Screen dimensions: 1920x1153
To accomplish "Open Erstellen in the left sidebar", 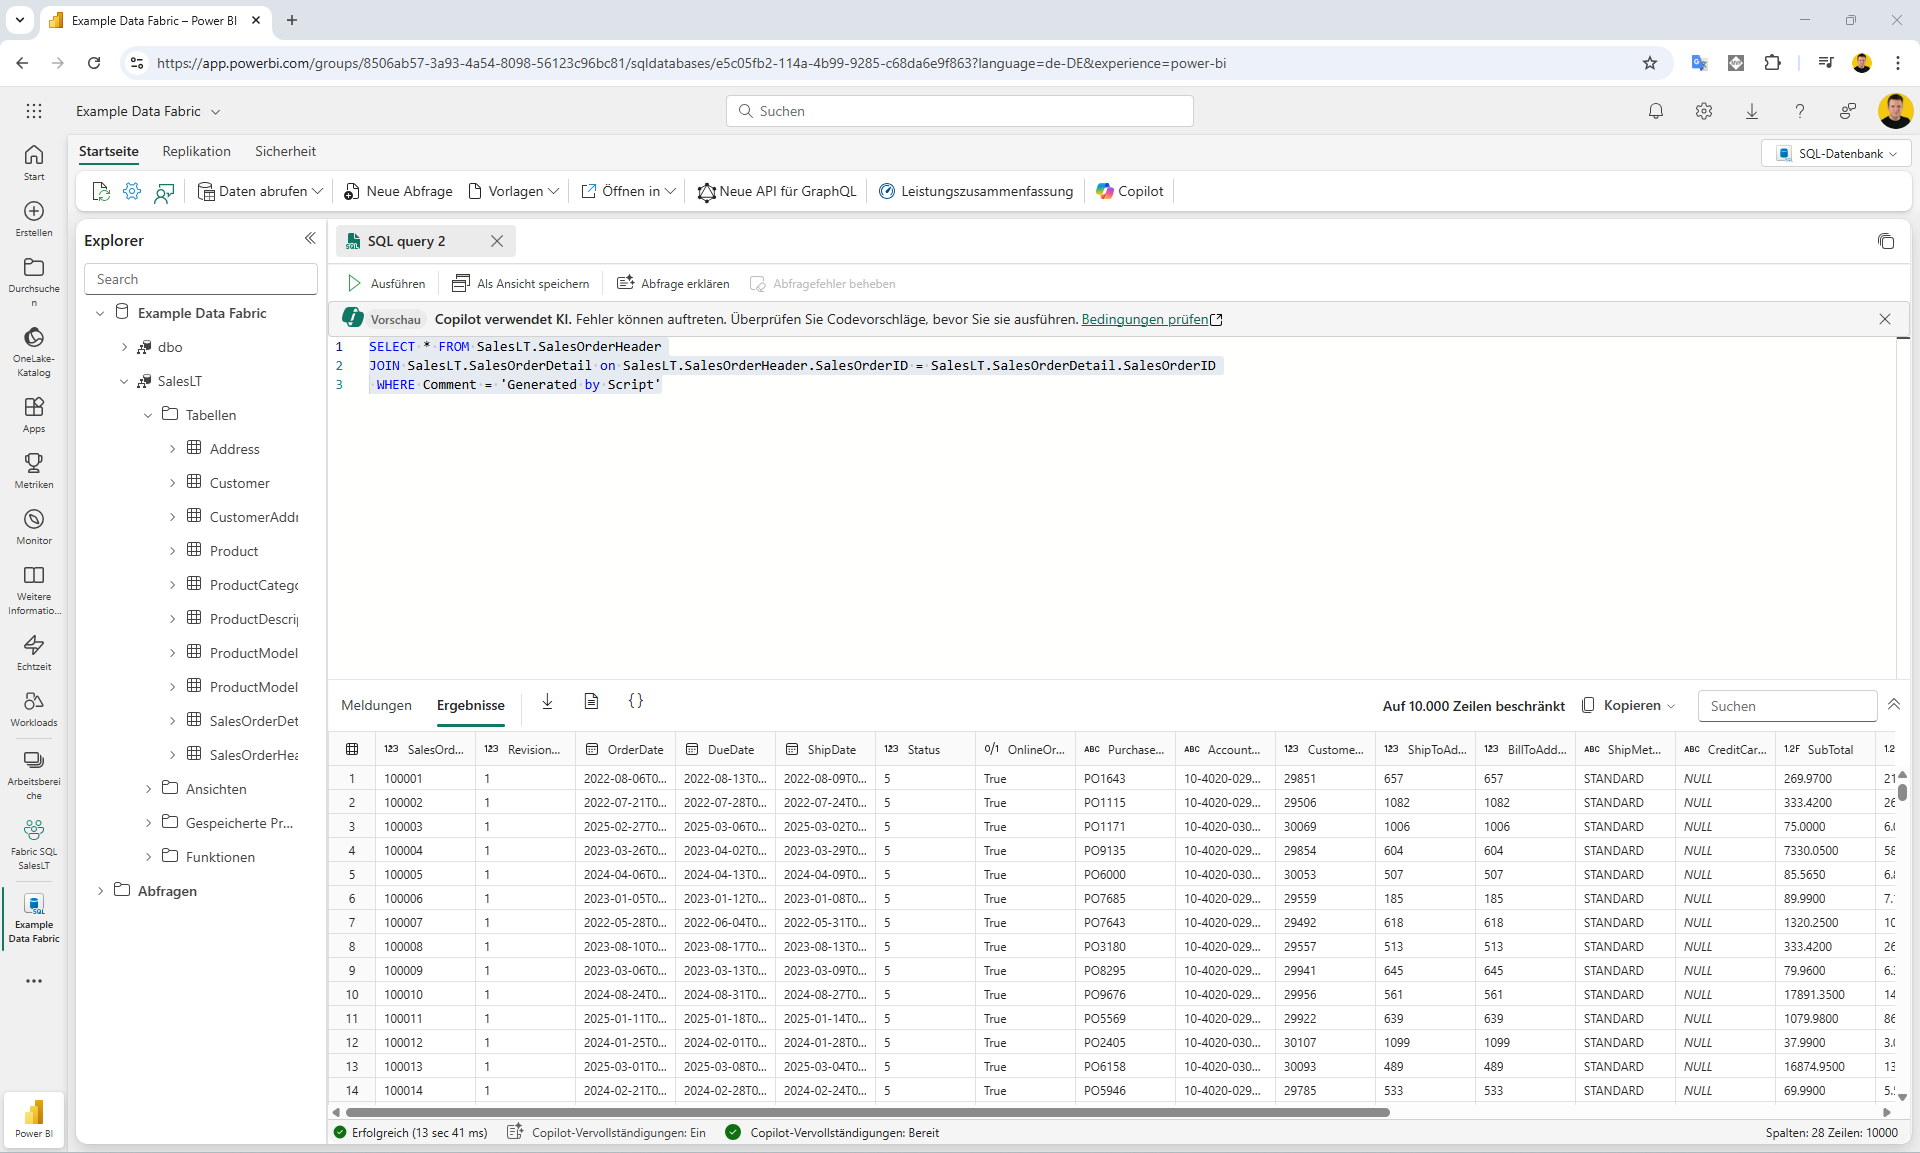I will coord(34,218).
